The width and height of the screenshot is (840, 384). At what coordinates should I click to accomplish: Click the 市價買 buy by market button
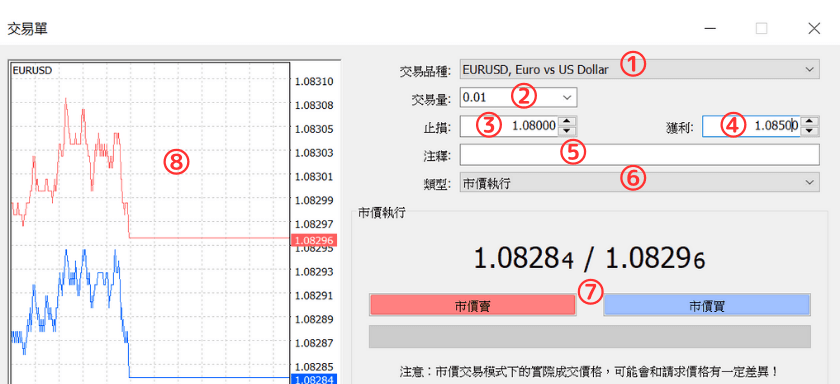(x=707, y=305)
